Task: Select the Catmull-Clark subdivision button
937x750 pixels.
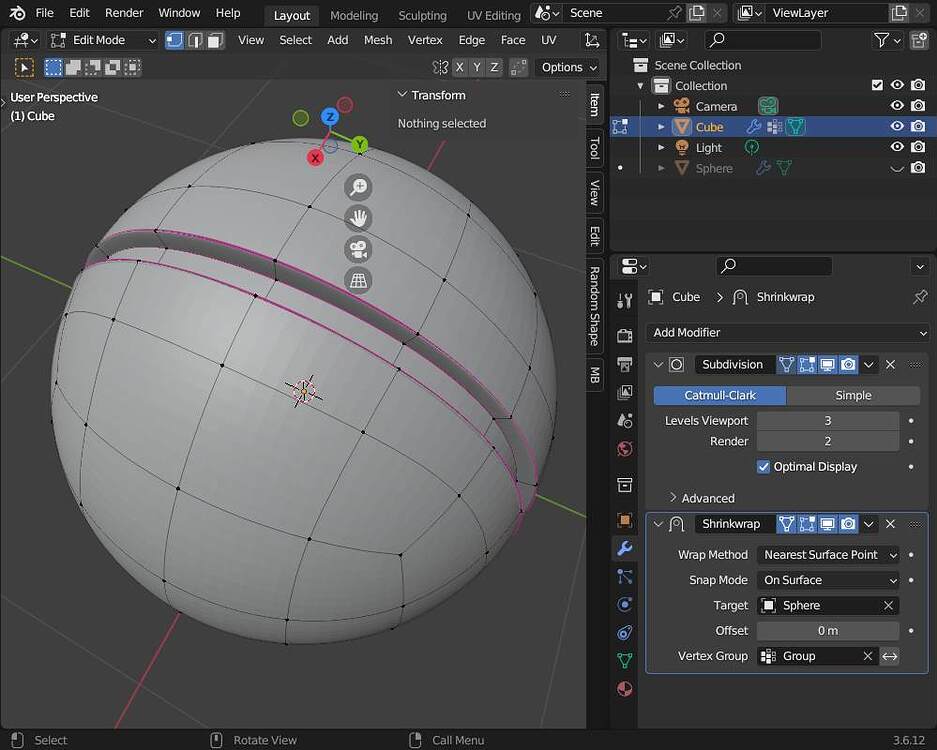Action: coord(720,396)
